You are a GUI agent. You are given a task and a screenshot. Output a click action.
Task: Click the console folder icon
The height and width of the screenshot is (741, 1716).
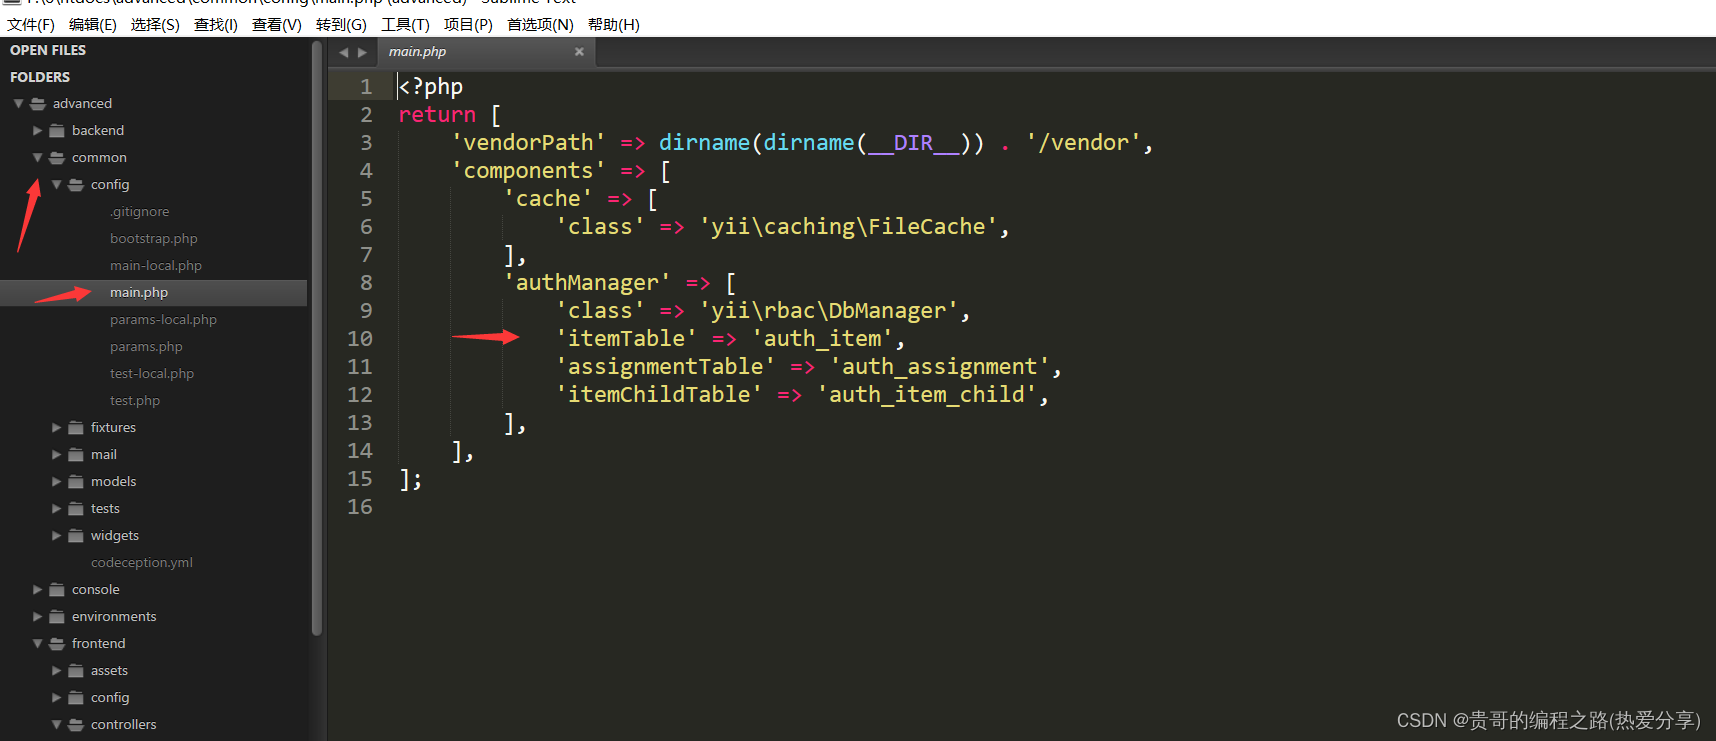click(x=57, y=590)
